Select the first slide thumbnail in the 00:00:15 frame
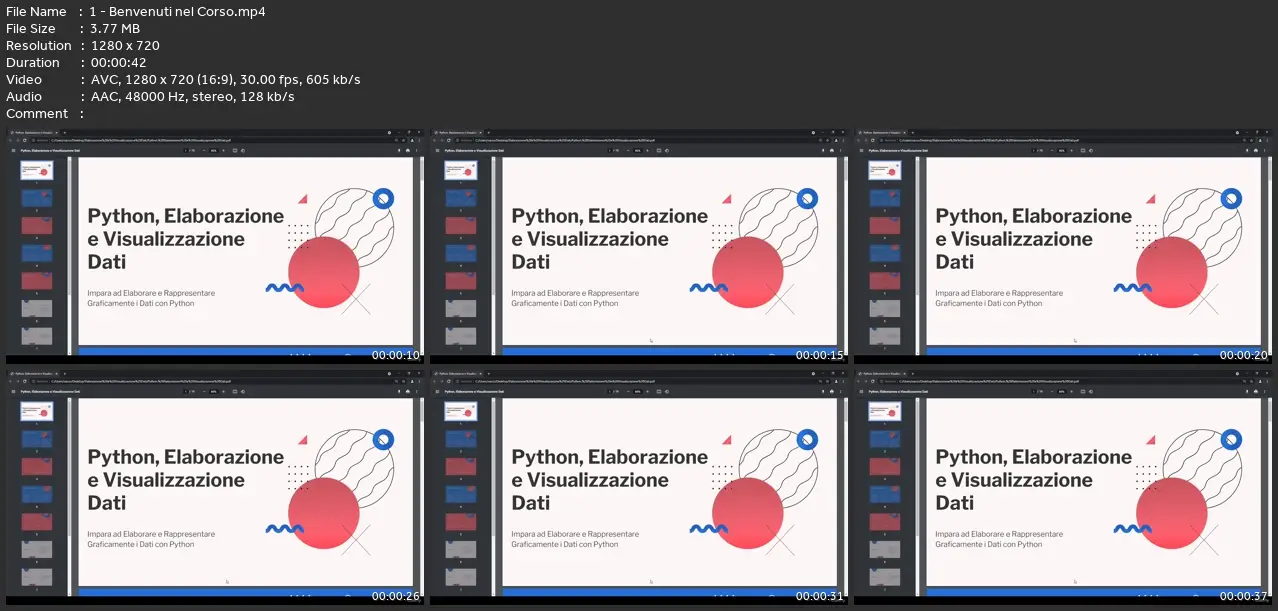 point(461,170)
